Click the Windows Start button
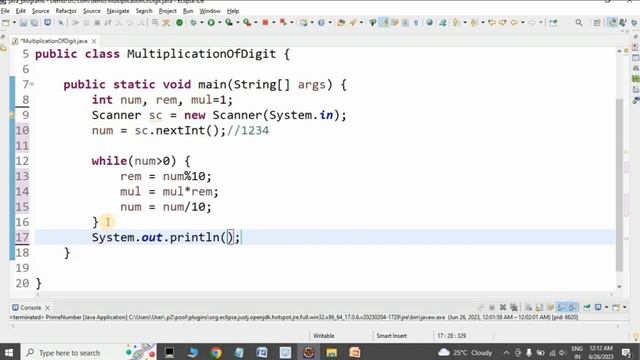This screenshot has height=360, width=640. [9, 352]
